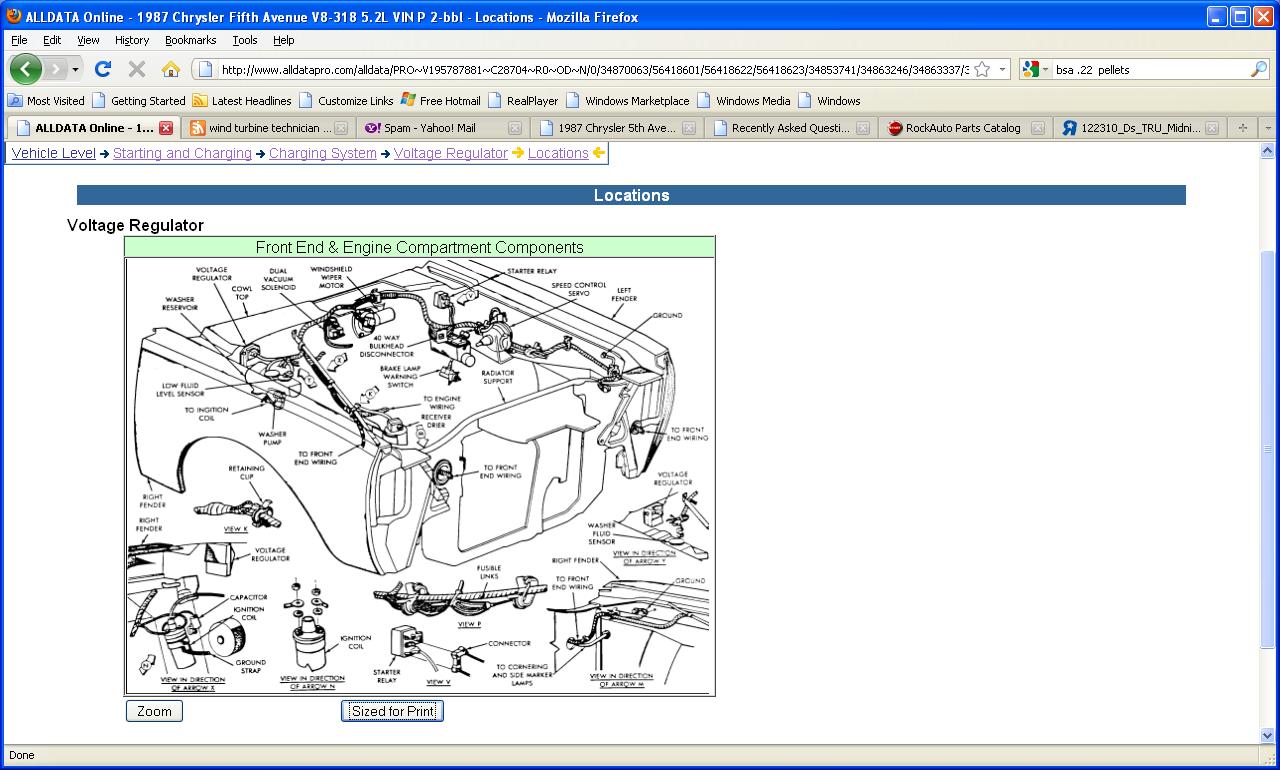Click the search magnifier icon
1280x770 pixels.
1258,70
